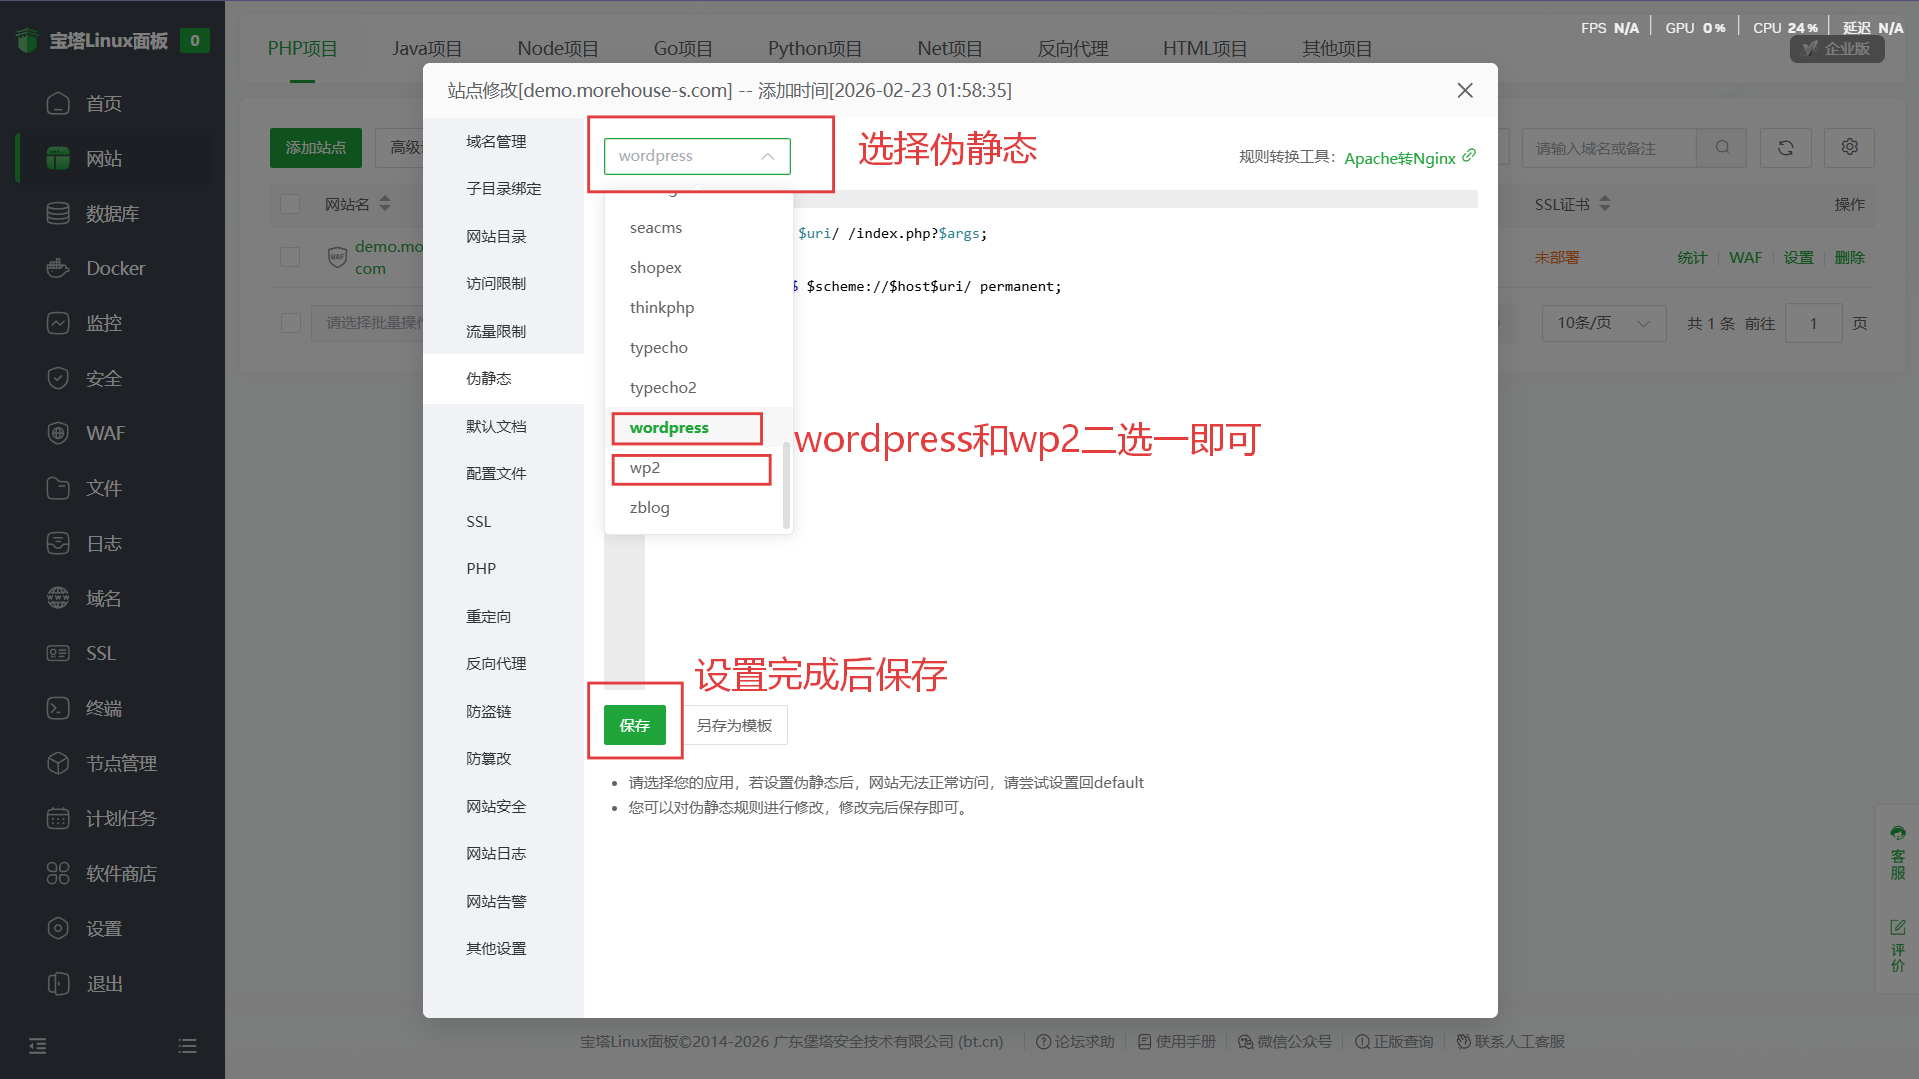
Task: Open the 10条/页 page size dropdown
Action: (x=1602, y=323)
